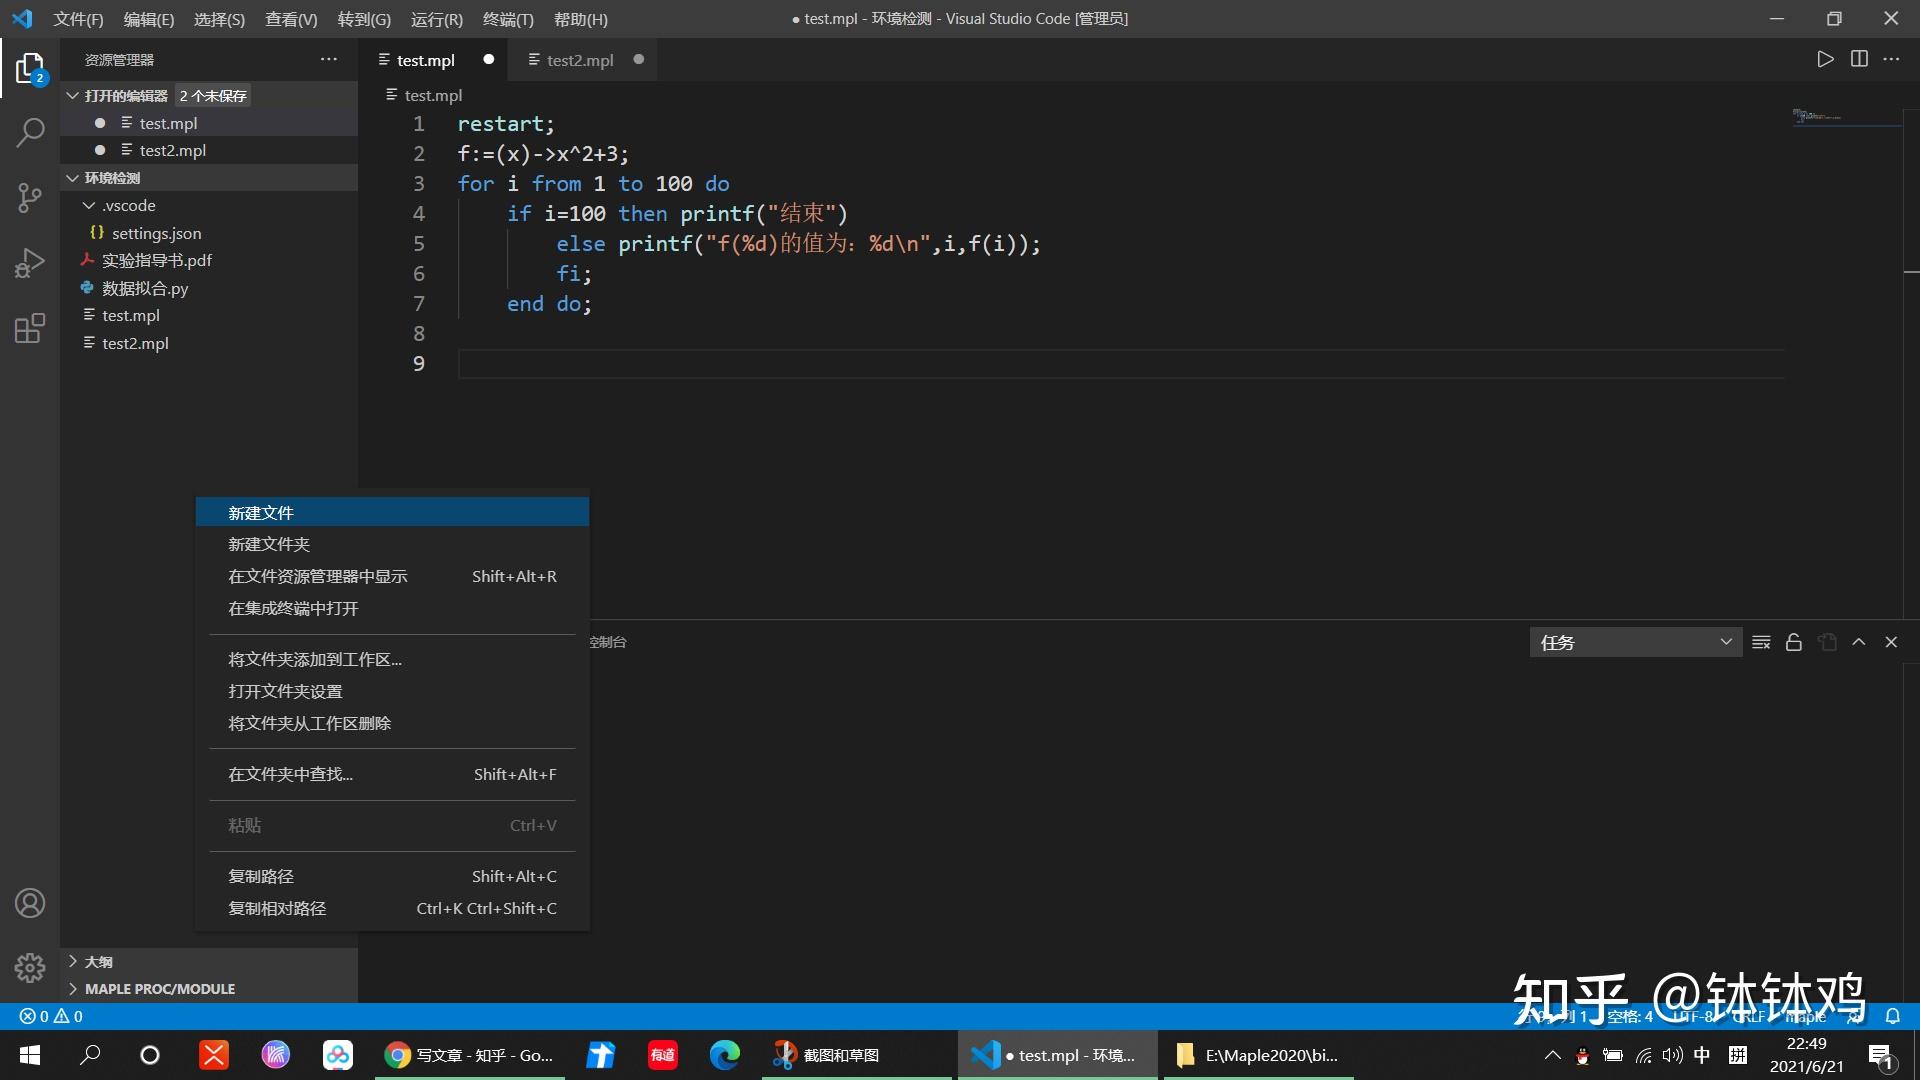Image resolution: width=1920 pixels, height=1080 pixels.
Task: Open the Search sidebar icon
Action: 30,131
